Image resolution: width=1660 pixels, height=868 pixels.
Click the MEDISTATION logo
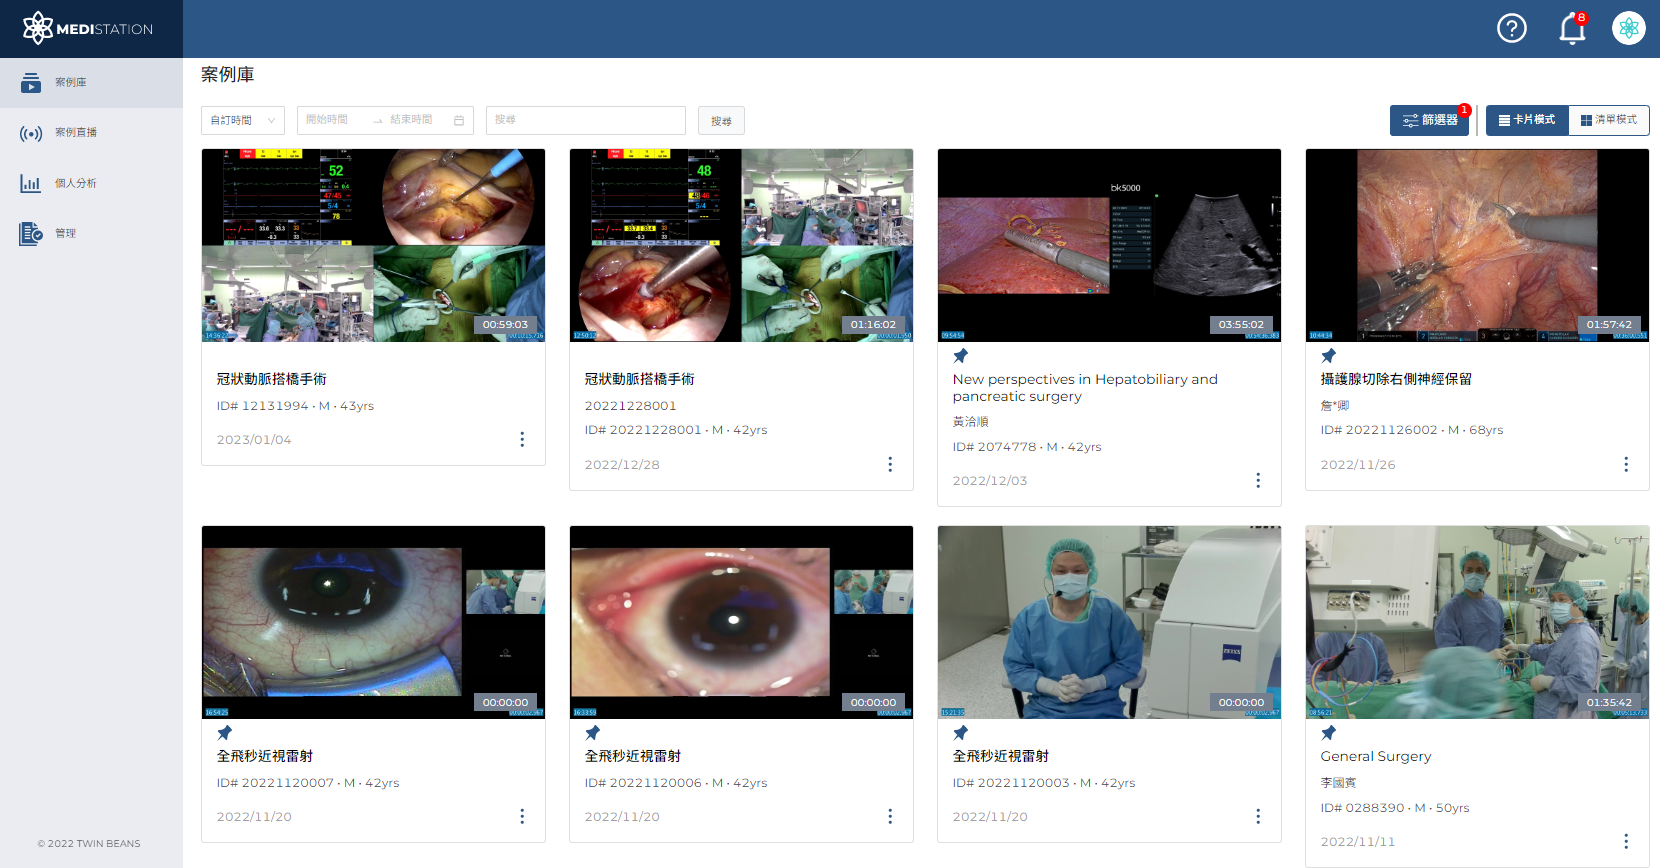(89, 29)
